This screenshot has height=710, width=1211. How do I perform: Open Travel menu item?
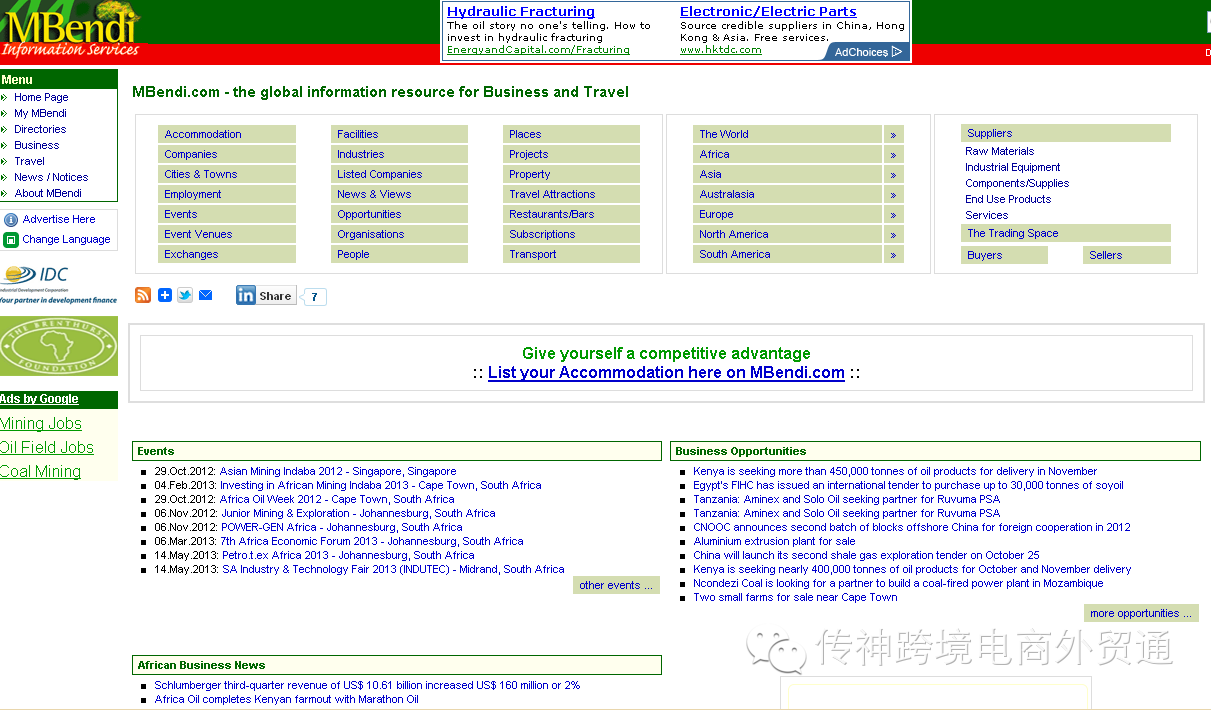[29, 161]
